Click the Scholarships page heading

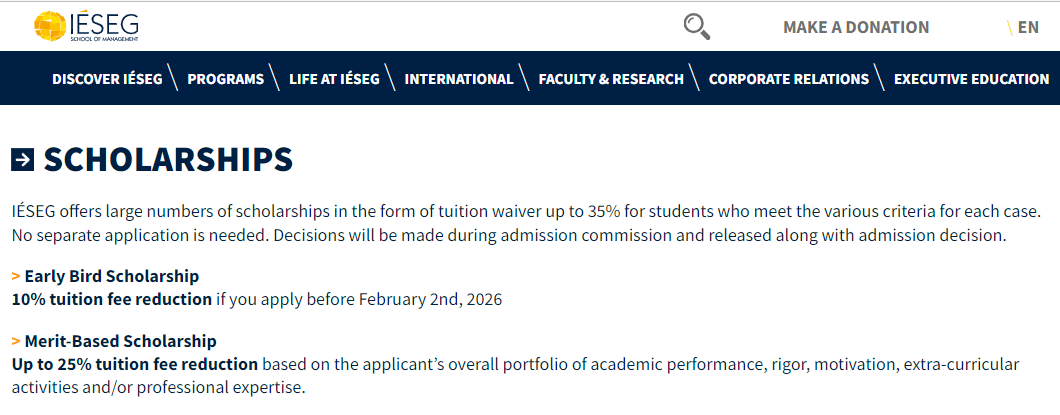[168, 159]
